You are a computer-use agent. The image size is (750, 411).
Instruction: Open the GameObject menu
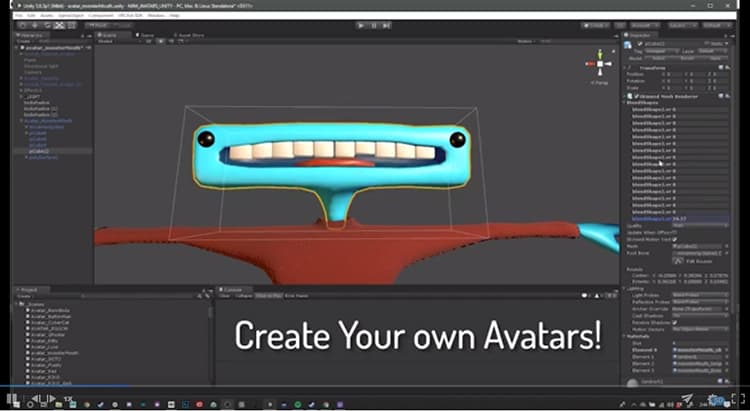[x=71, y=15]
